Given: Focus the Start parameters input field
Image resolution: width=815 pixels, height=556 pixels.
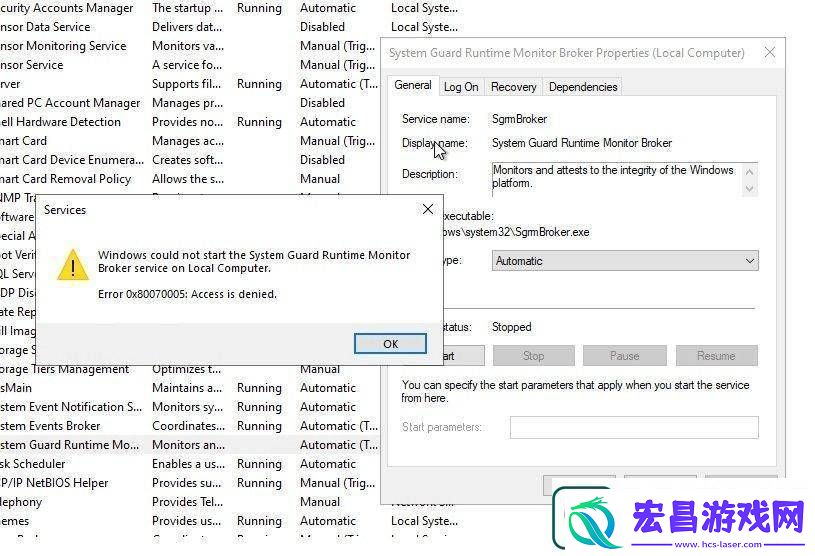Looking at the screenshot, I should tap(634, 427).
